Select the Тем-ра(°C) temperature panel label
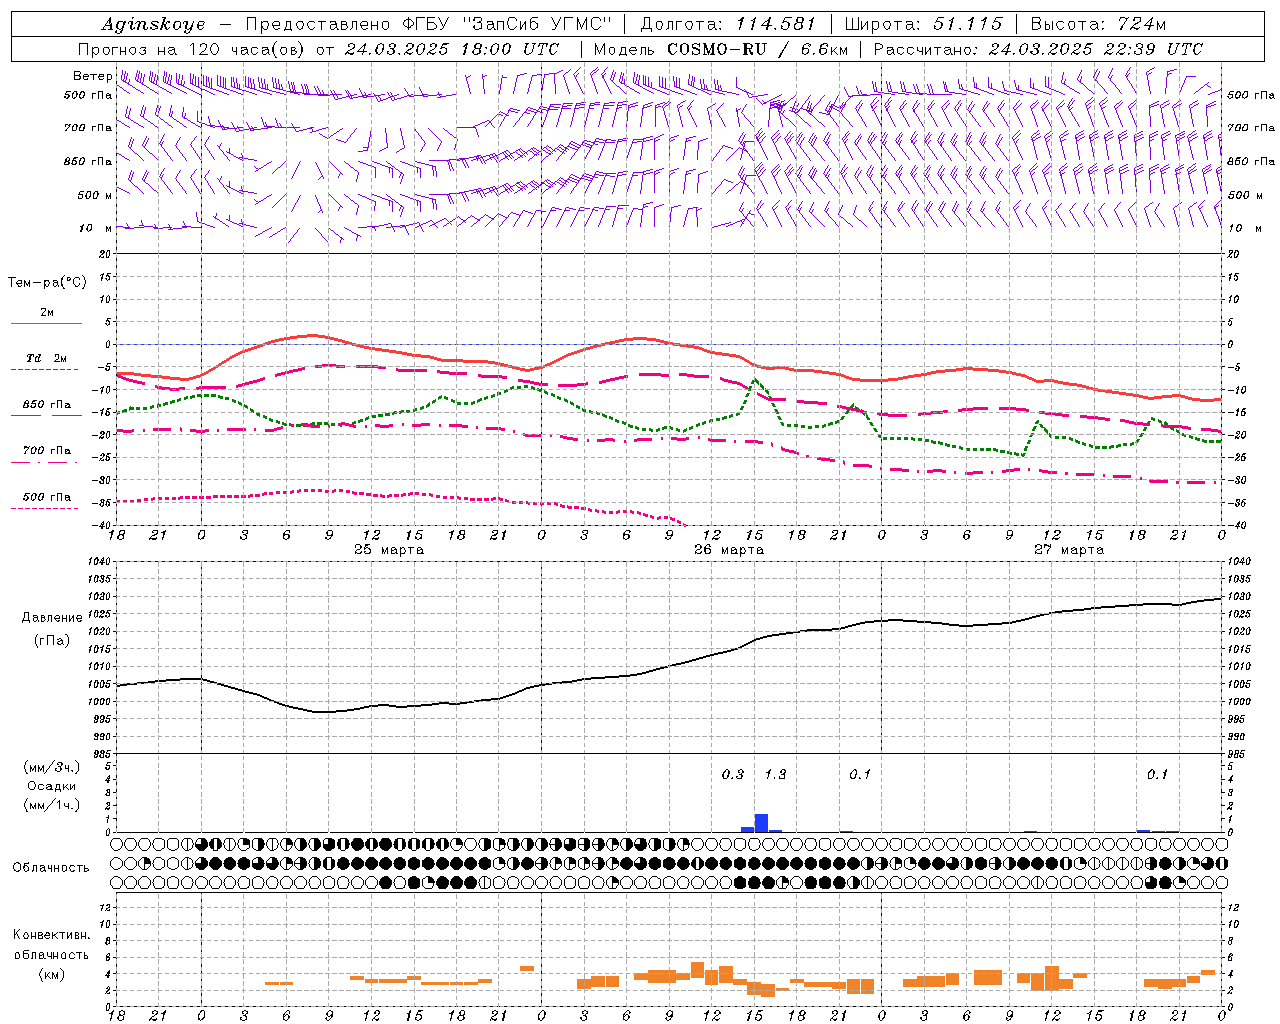The width and height of the screenshot is (1280, 1024). (x=47, y=283)
